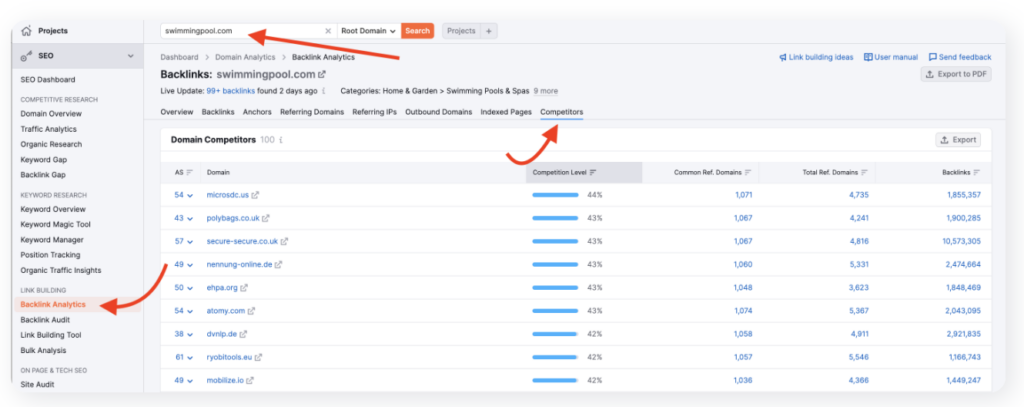This screenshot has width=1024, height=407.
Task: Switch to the Anchors tab
Action: pyautogui.click(x=257, y=112)
